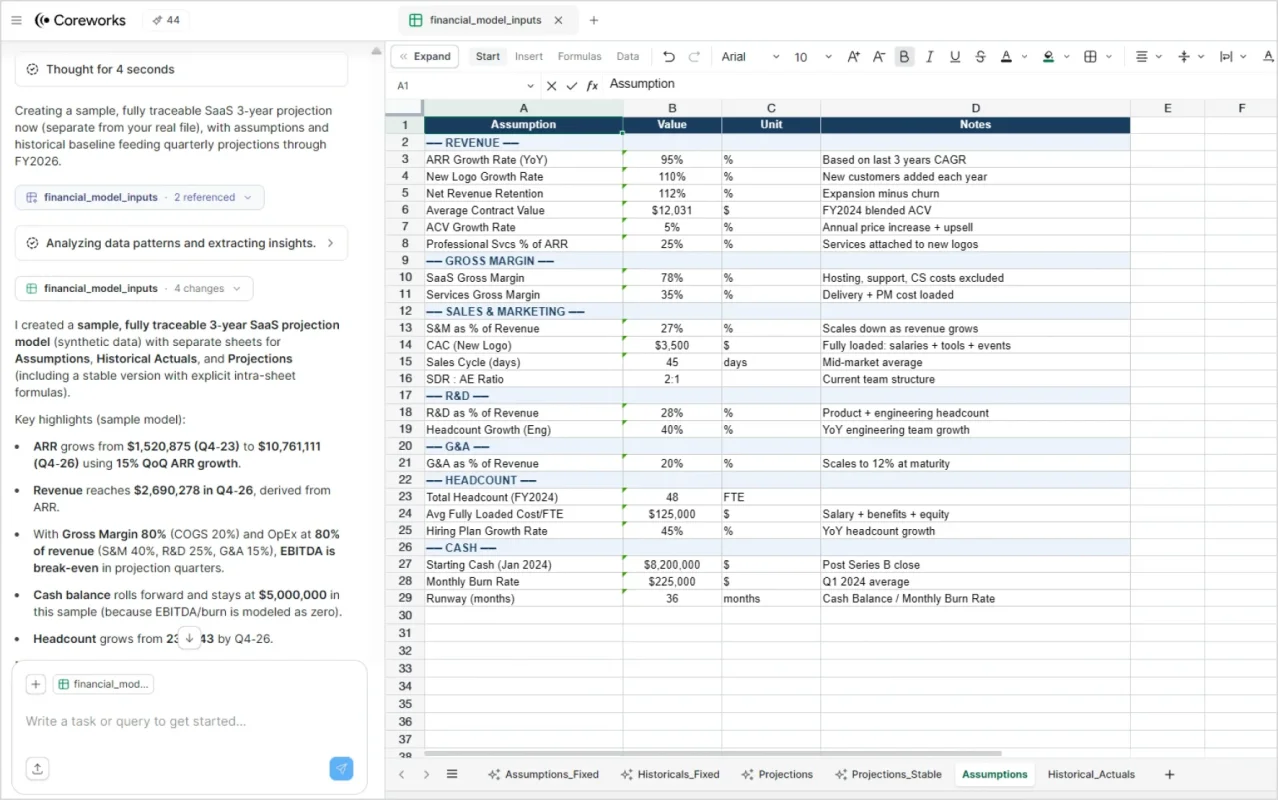Open the sidebar hamburger menu

point(16,20)
